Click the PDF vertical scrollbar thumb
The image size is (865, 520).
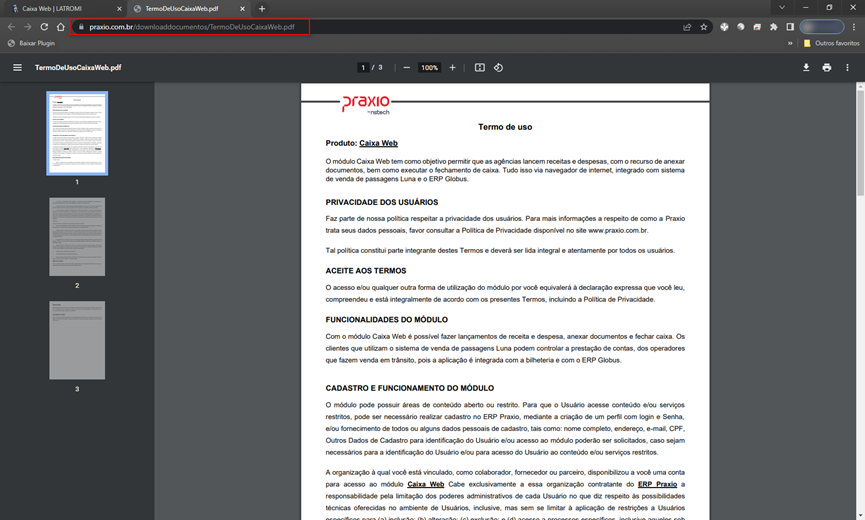click(x=860, y=142)
